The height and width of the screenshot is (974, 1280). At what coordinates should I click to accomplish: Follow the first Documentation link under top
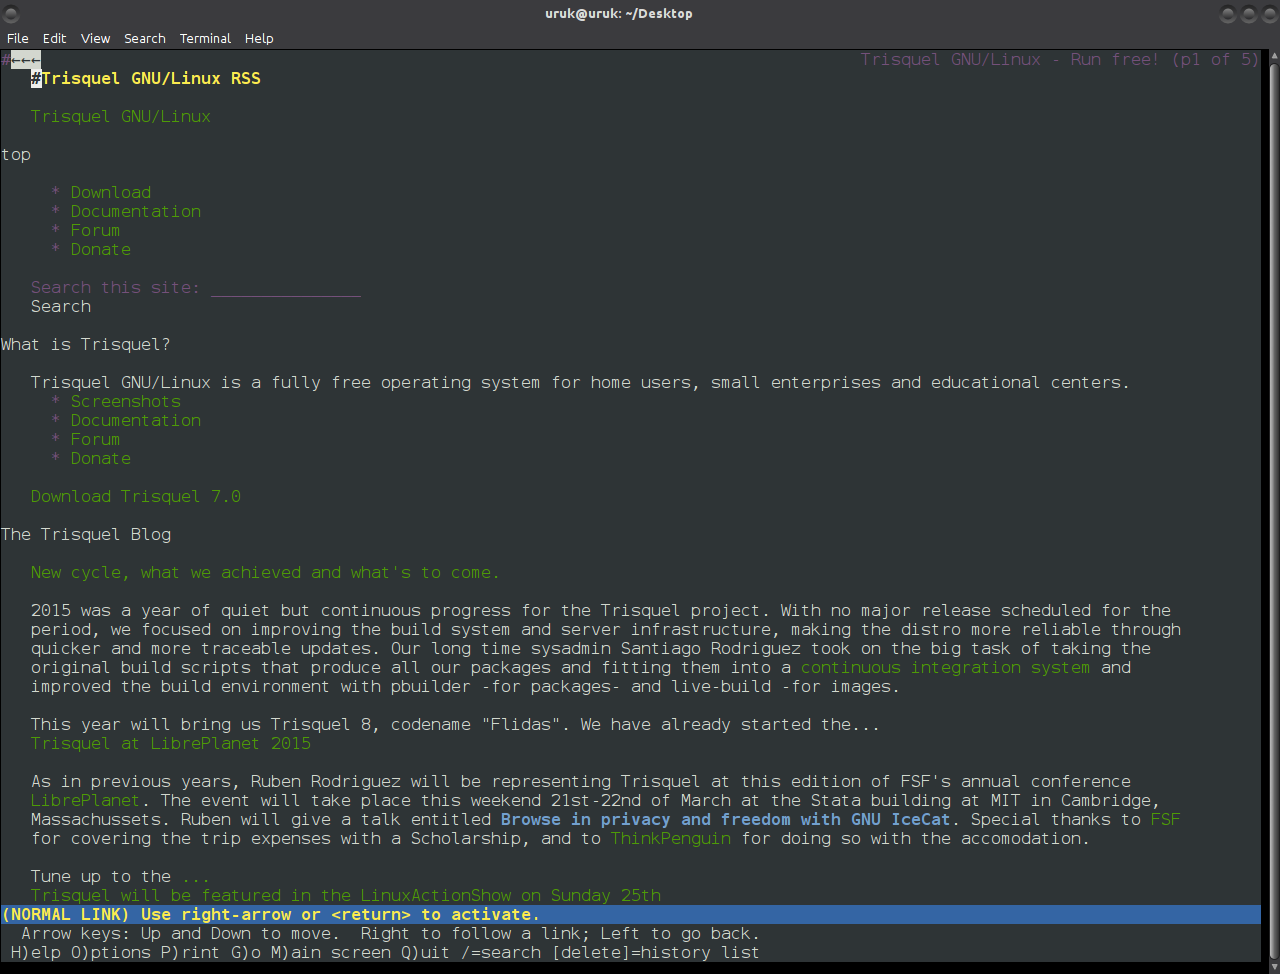click(x=136, y=211)
